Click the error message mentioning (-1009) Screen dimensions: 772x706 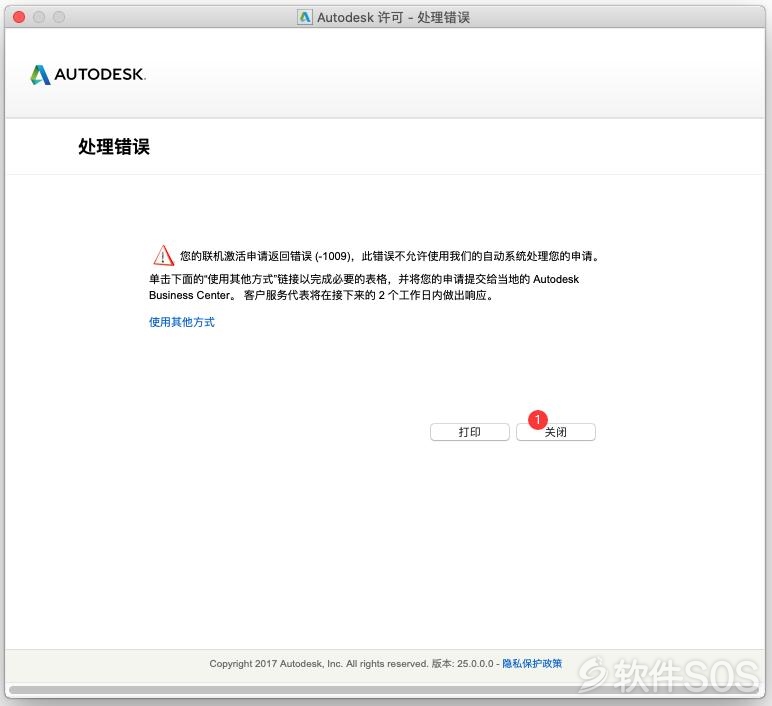pyautogui.click(x=389, y=256)
